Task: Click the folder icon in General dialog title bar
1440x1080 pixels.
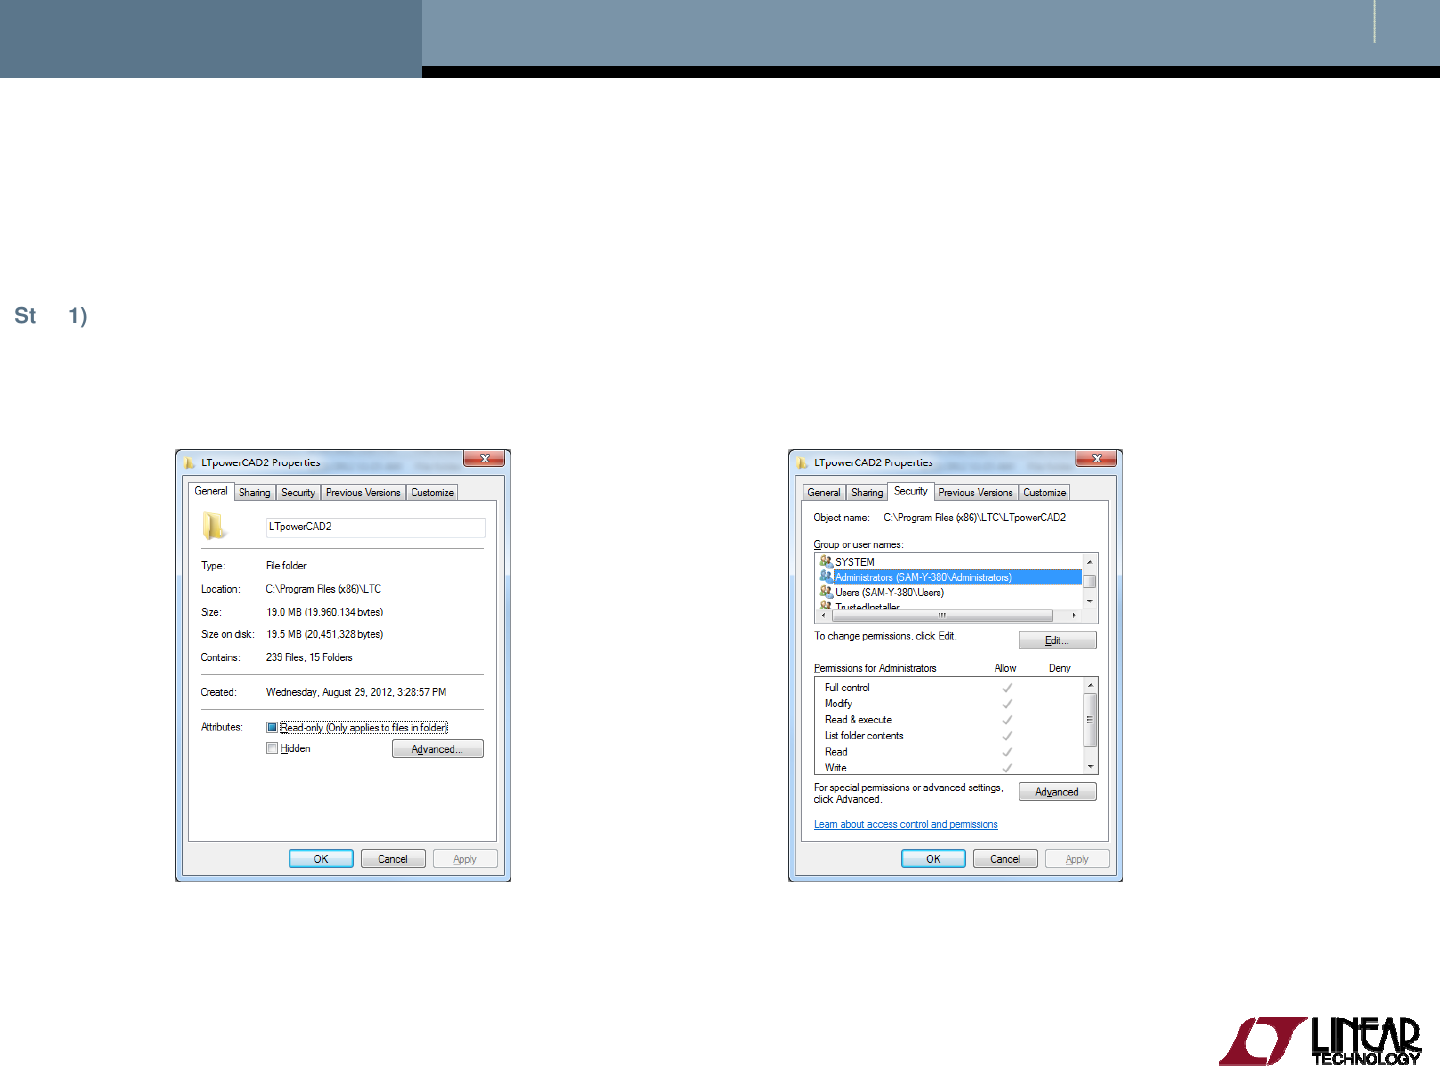Action: (x=190, y=461)
